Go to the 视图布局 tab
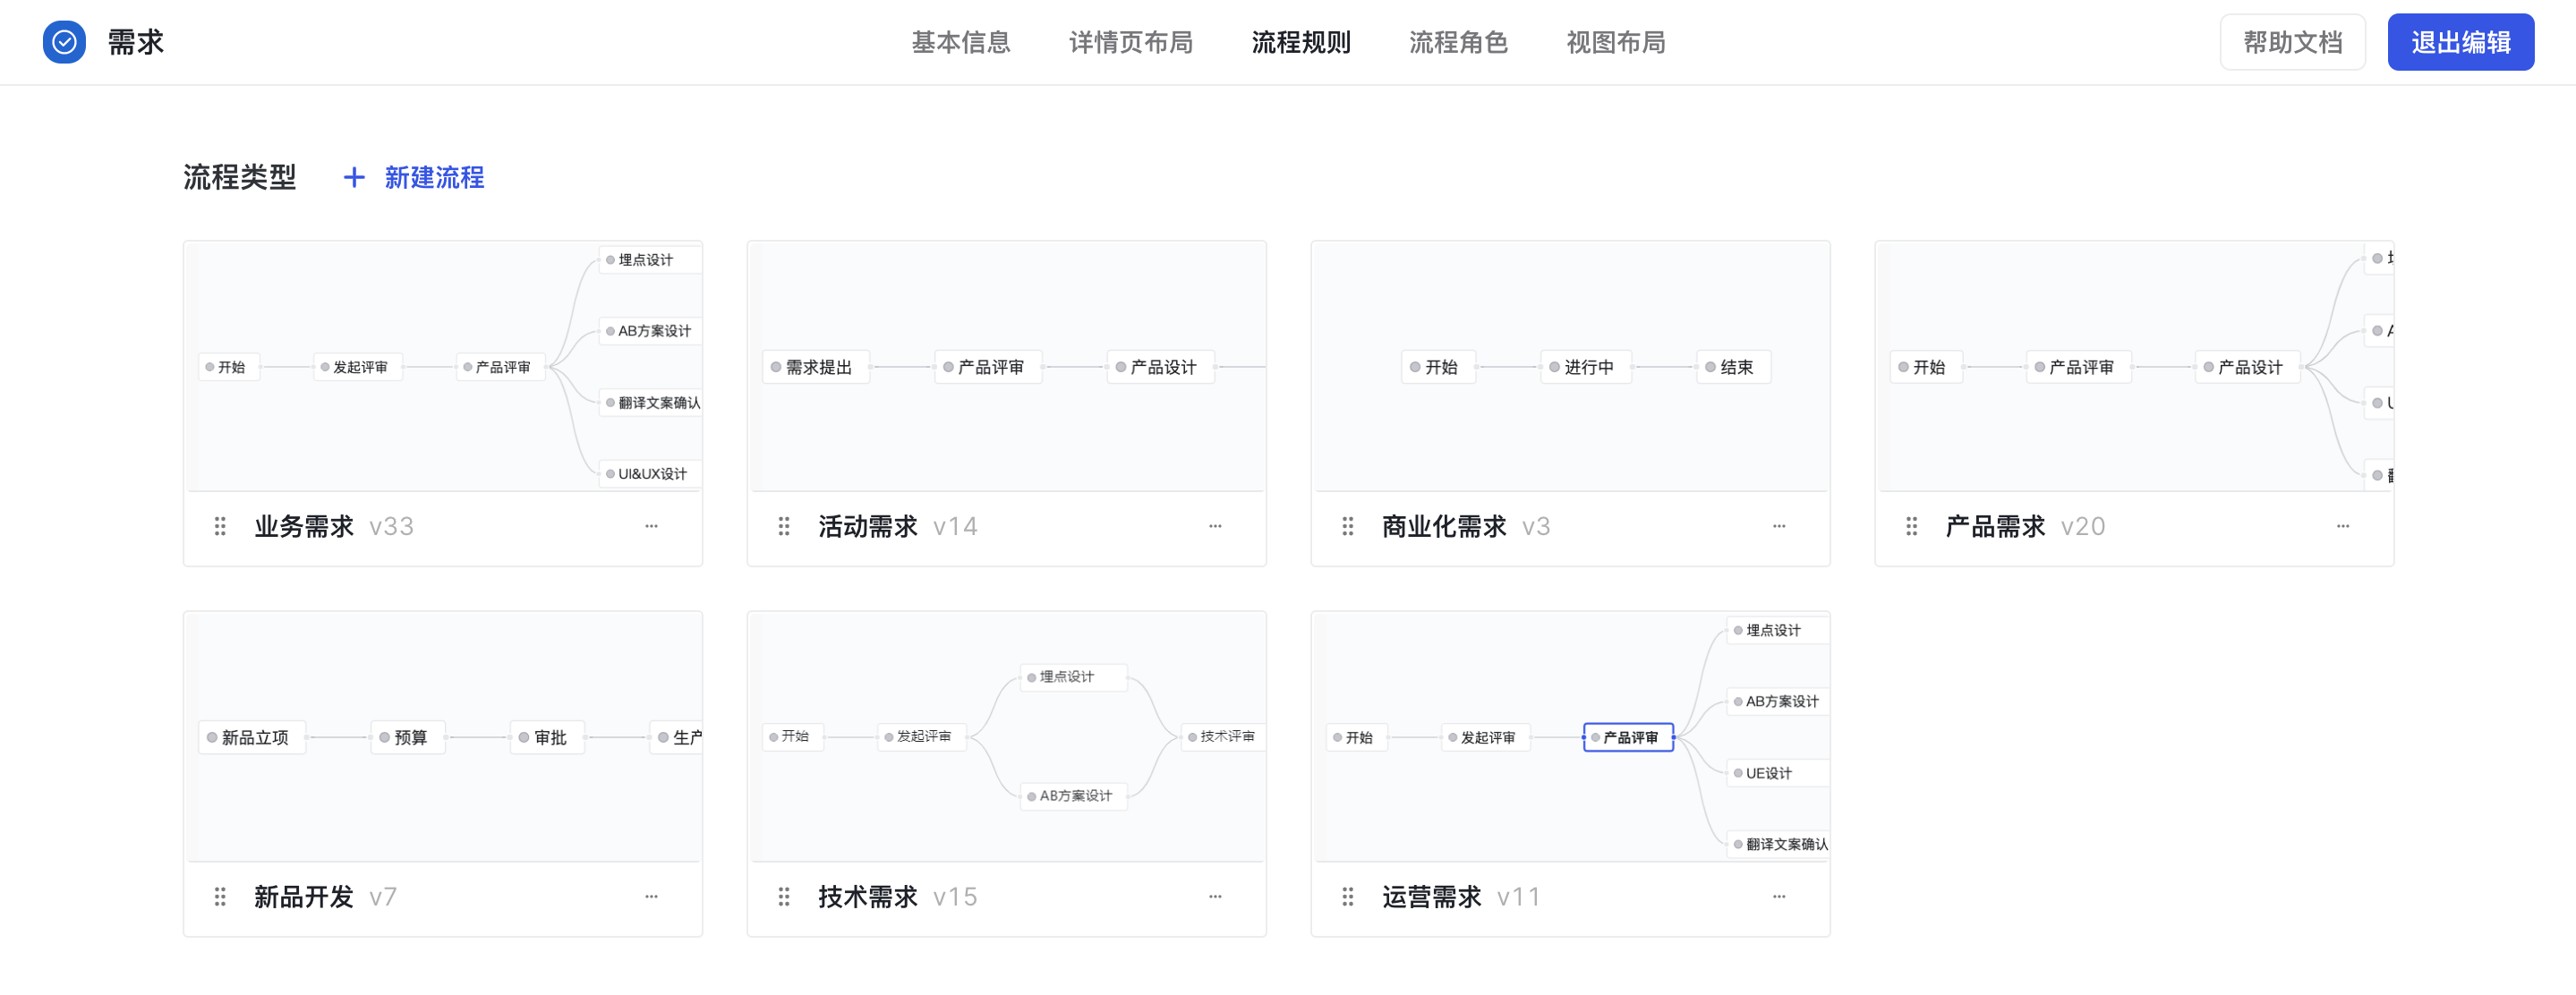Screen dimensions: 2576x995 point(1616,42)
